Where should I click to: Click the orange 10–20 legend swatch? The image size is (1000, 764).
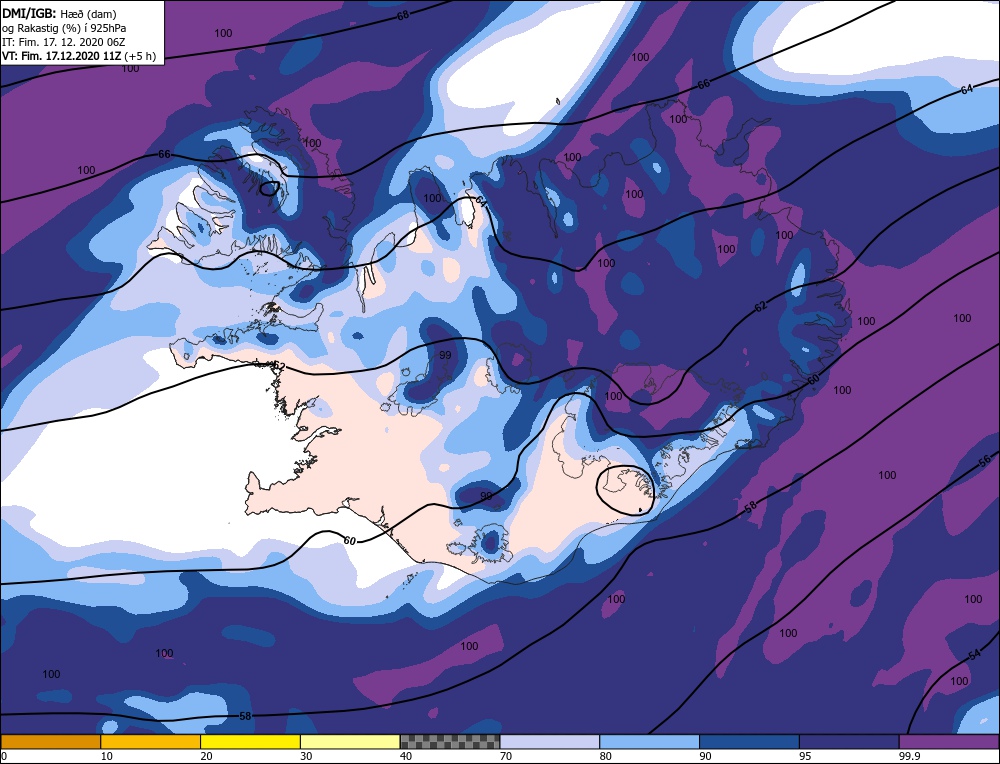click(151, 742)
